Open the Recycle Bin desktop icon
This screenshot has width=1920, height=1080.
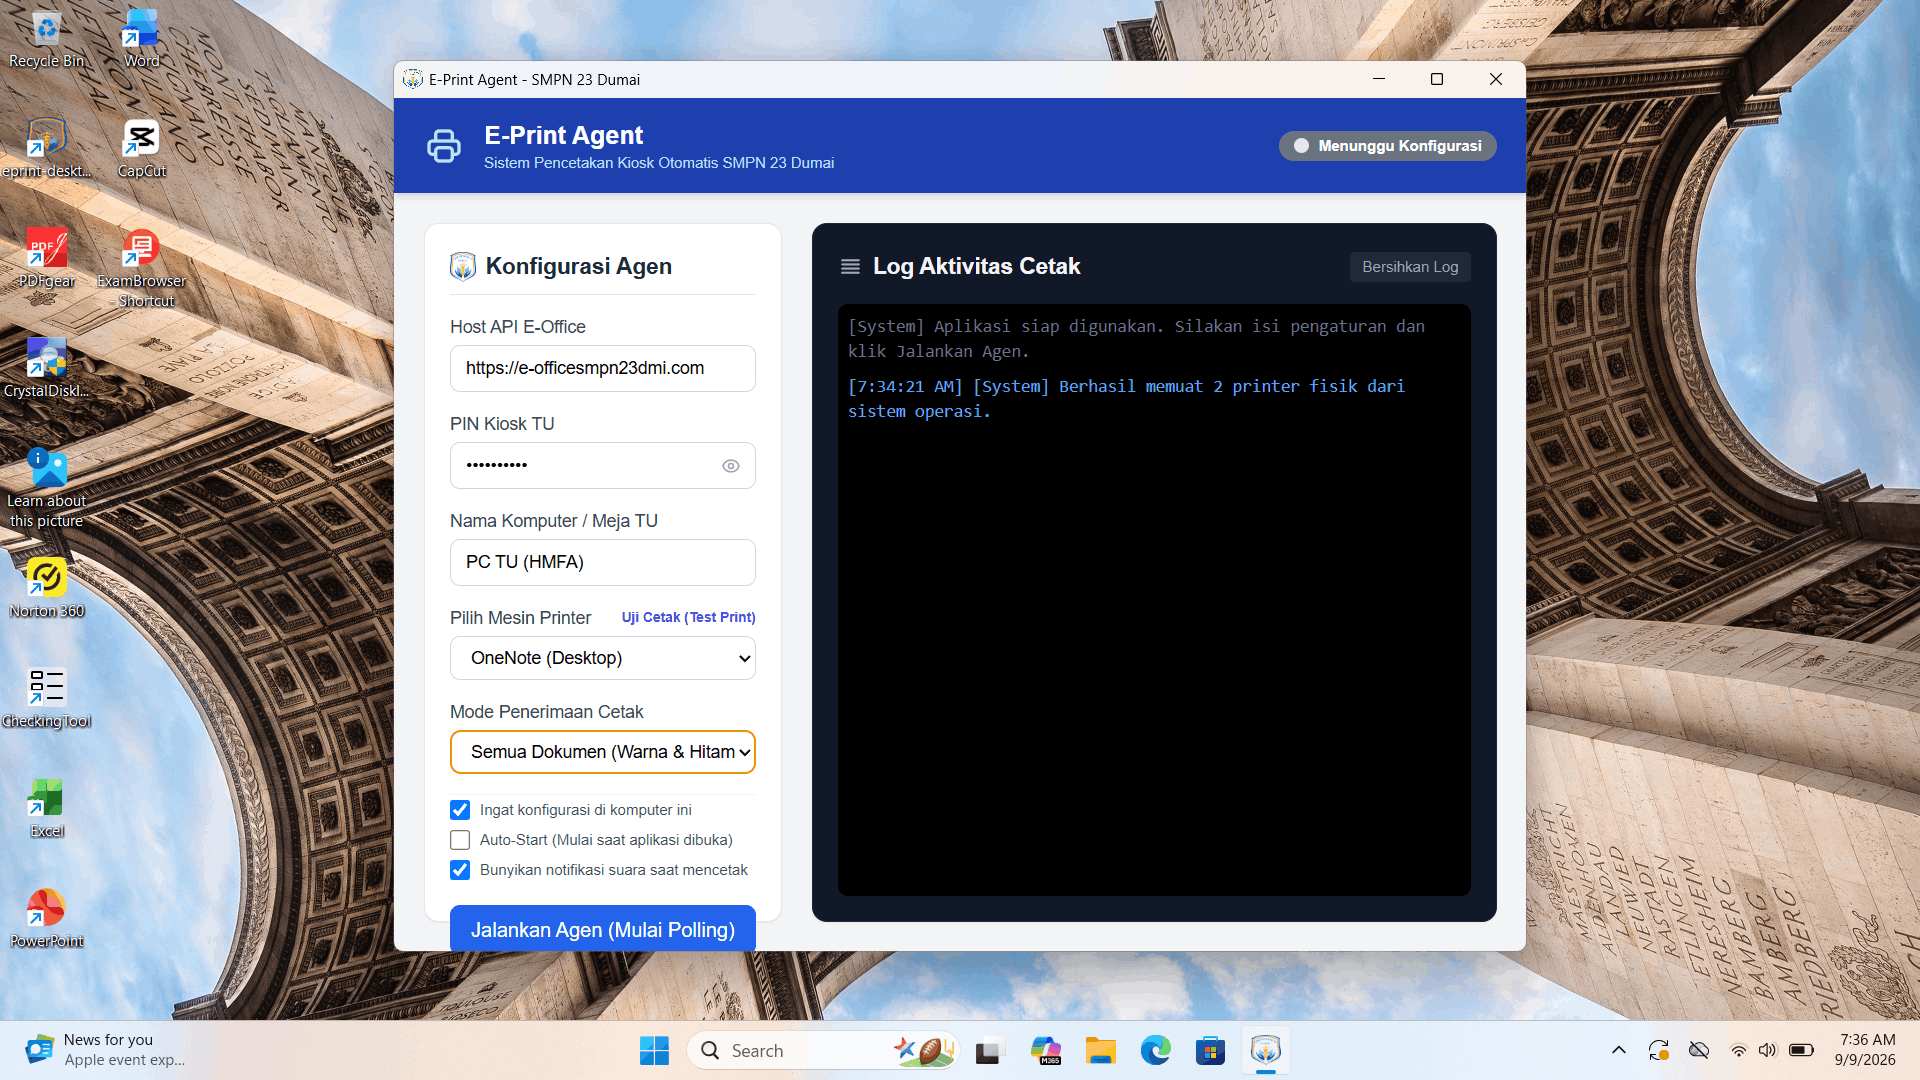pos(46,40)
